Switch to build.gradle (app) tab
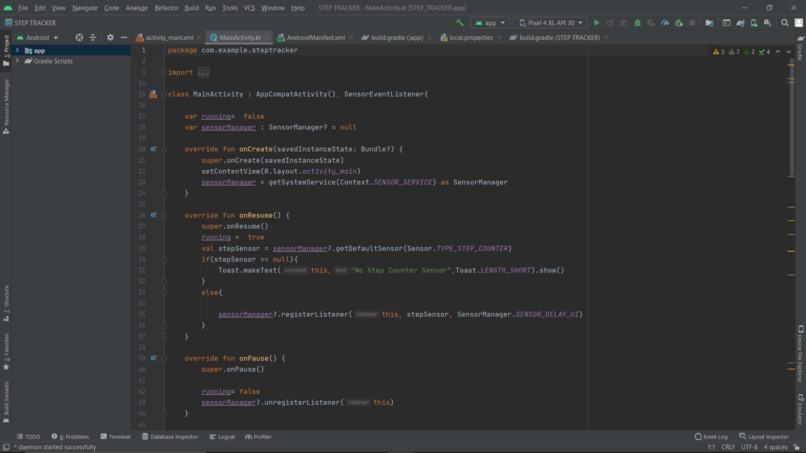The height and width of the screenshot is (453, 806). click(x=396, y=38)
